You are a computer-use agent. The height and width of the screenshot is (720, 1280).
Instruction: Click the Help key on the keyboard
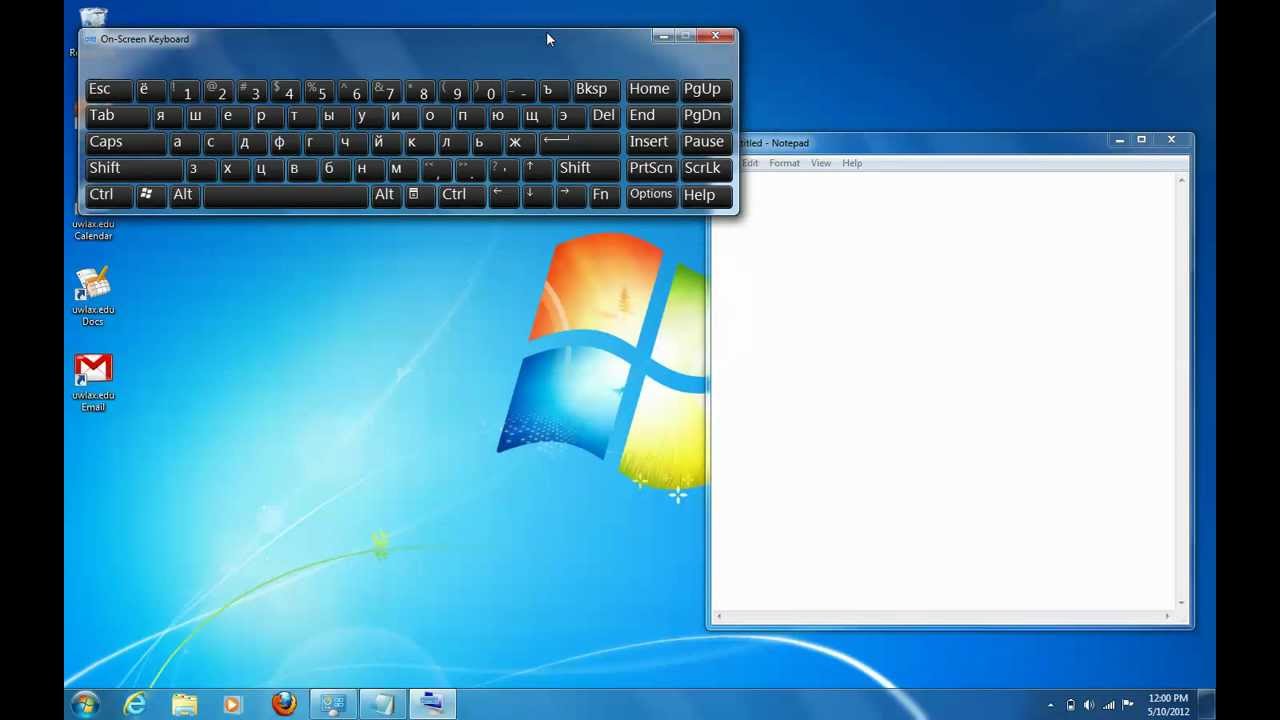[x=706, y=195]
